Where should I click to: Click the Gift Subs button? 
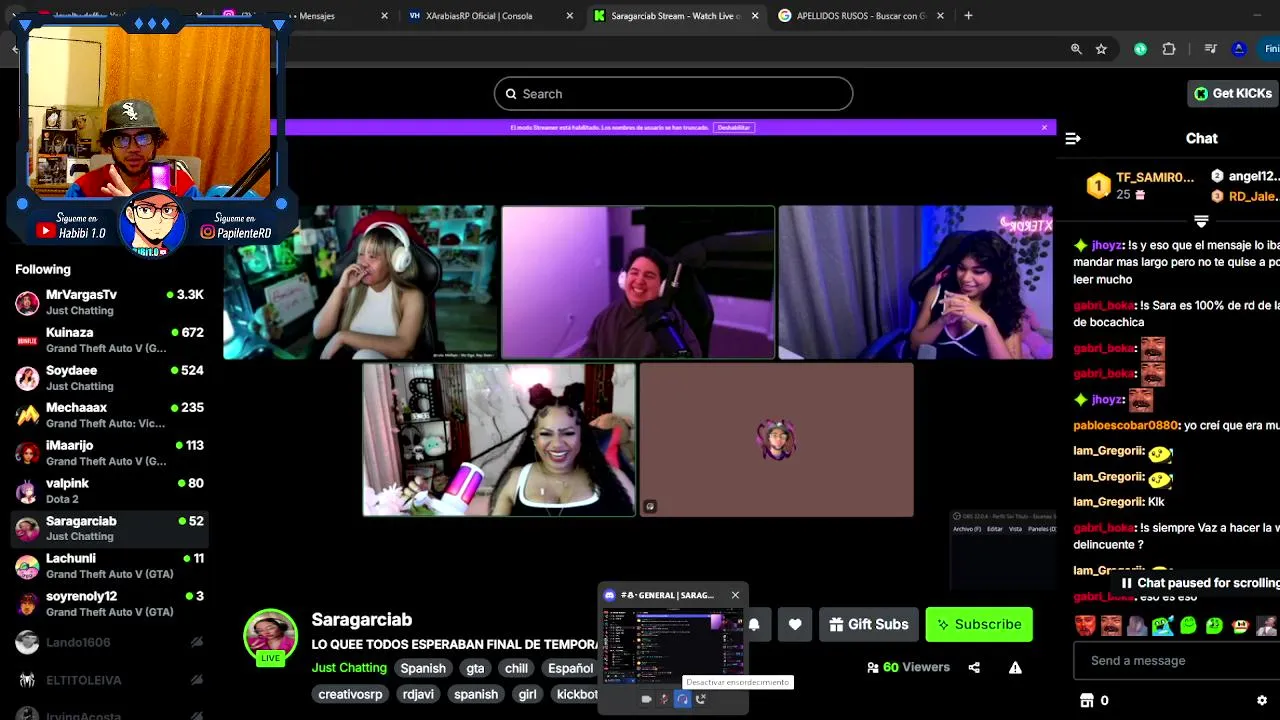coord(868,624)
